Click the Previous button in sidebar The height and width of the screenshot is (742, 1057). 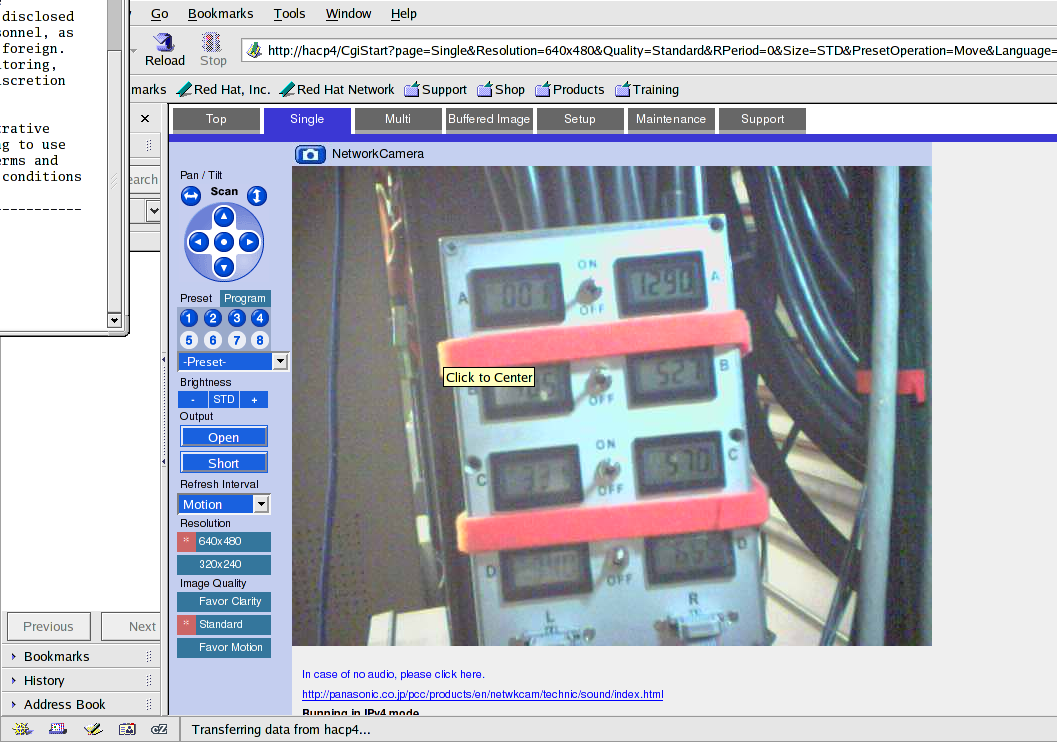tap(49, 626)
